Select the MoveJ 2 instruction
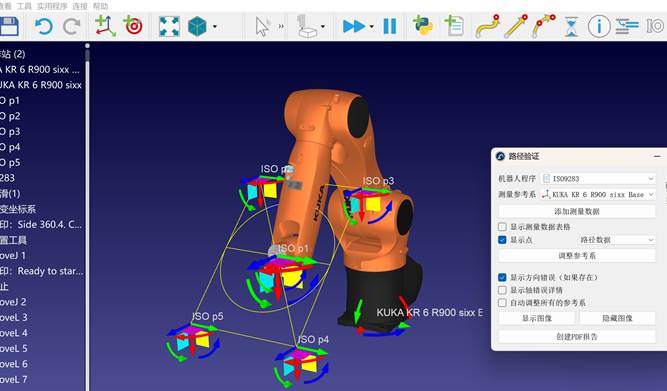Viewport: 667px width, 391px height. click(13, 302)
